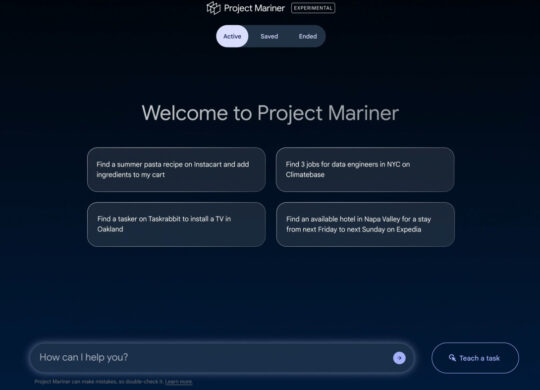Image resolution: width=540 pixels, height=390 pixels.
Task: Choose the Climatebase data engineer jobs suggestion
Action: [x=365, y=170]
